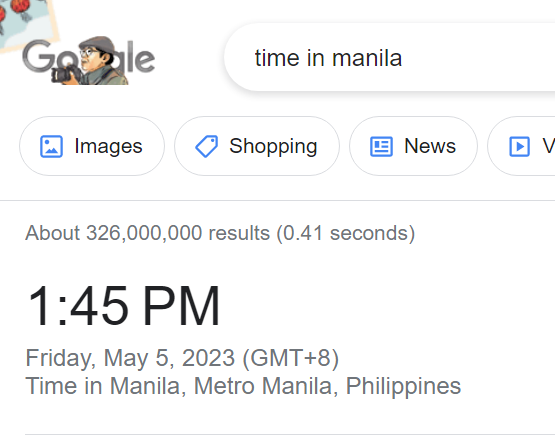The height and width of the screenshot is (441, 555).
Task: Switch to Shopping results
Action: point(257,146)
